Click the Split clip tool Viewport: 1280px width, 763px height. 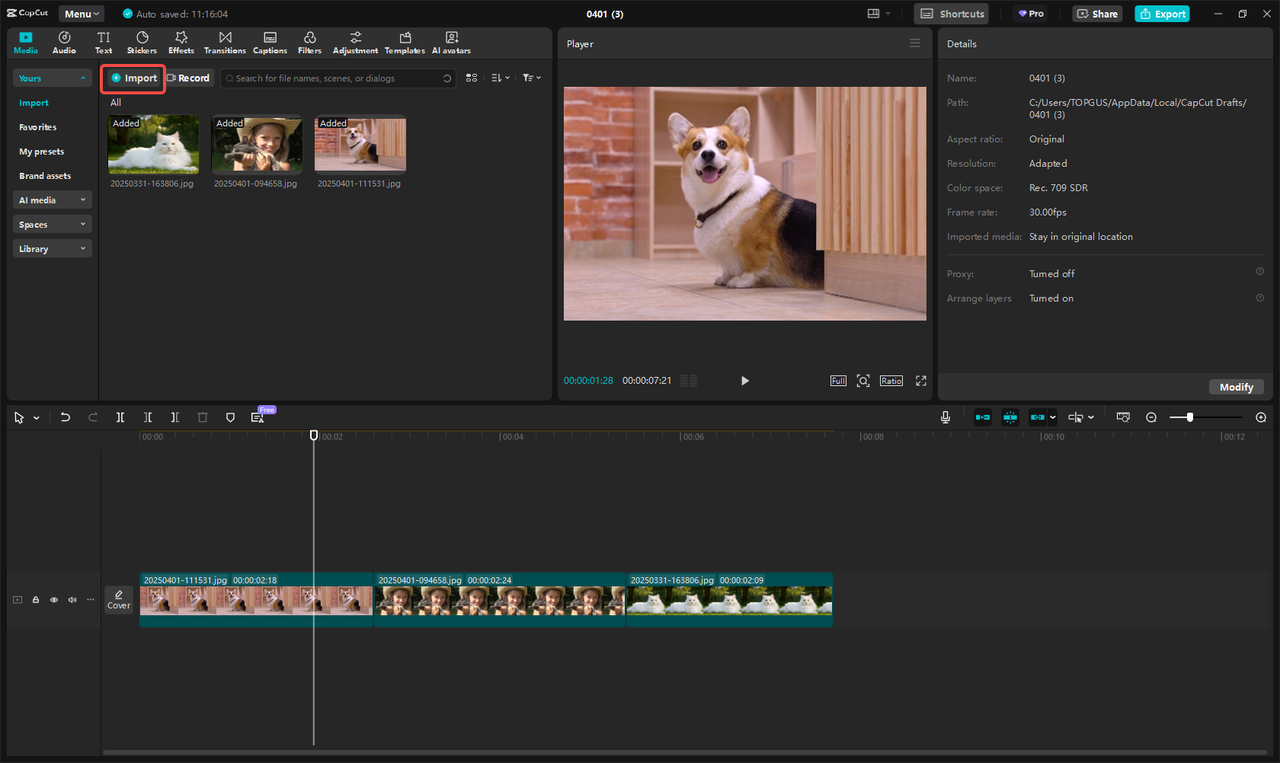click(120, 417)
